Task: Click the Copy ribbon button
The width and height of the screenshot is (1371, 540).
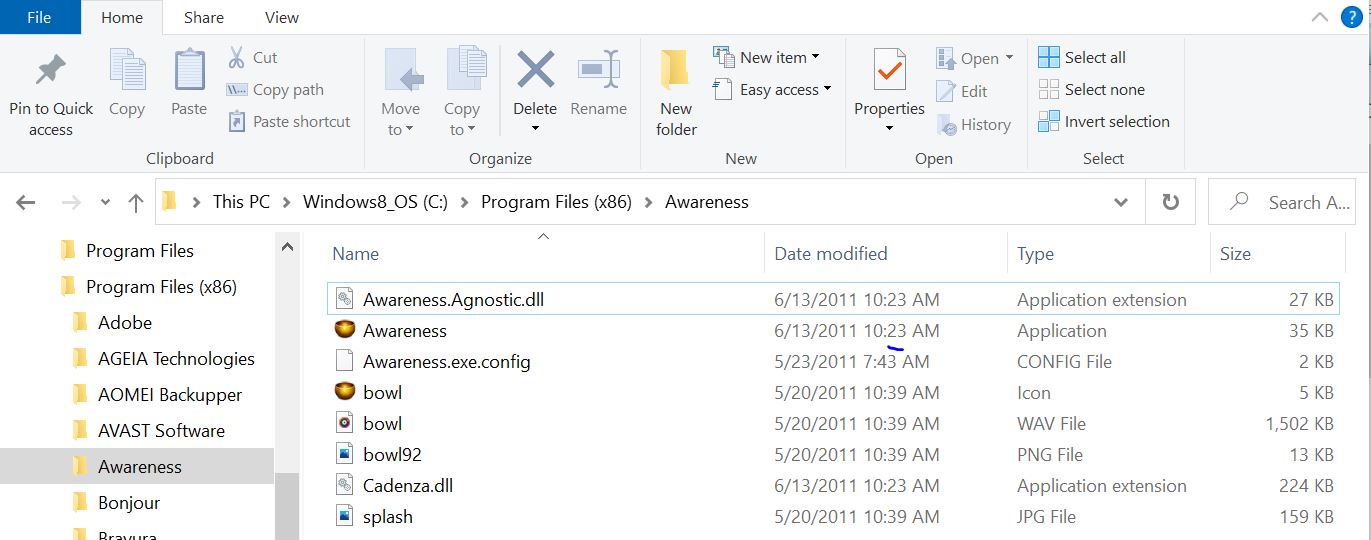Action: (x=127, y=82)
